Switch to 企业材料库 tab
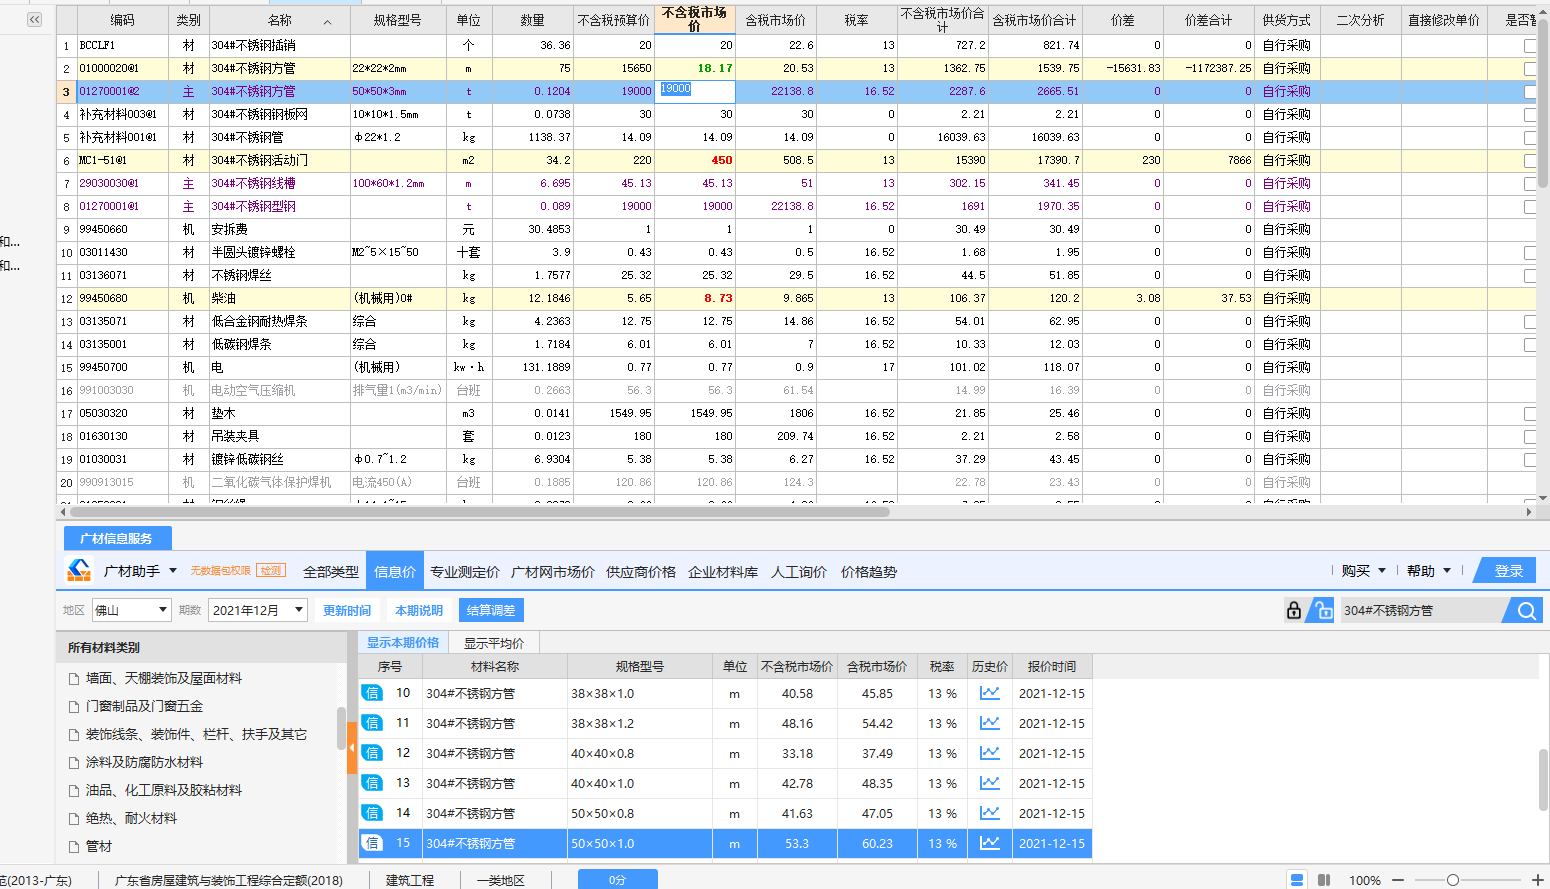 (723, 572)
